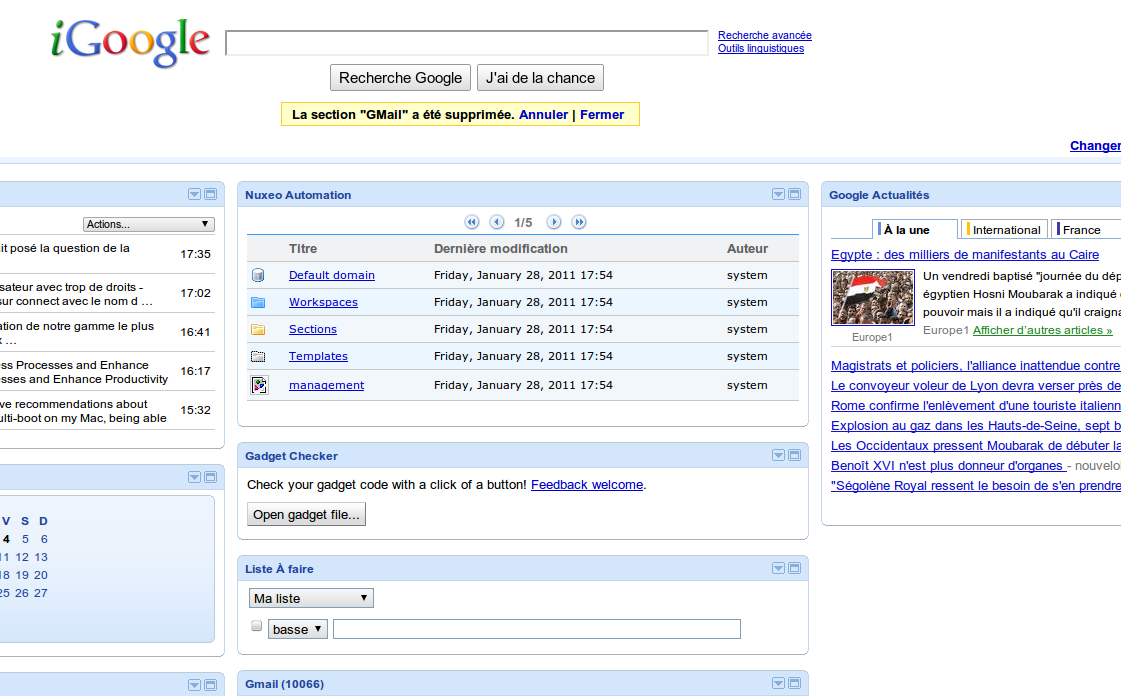Maximize the calendar gadget

(x=210, y=477)
